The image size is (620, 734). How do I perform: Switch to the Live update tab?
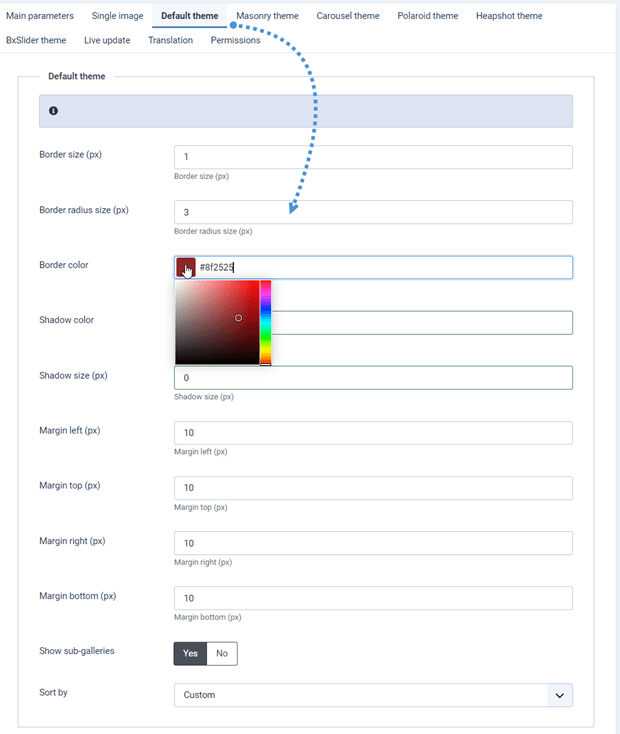pos(107,40)
